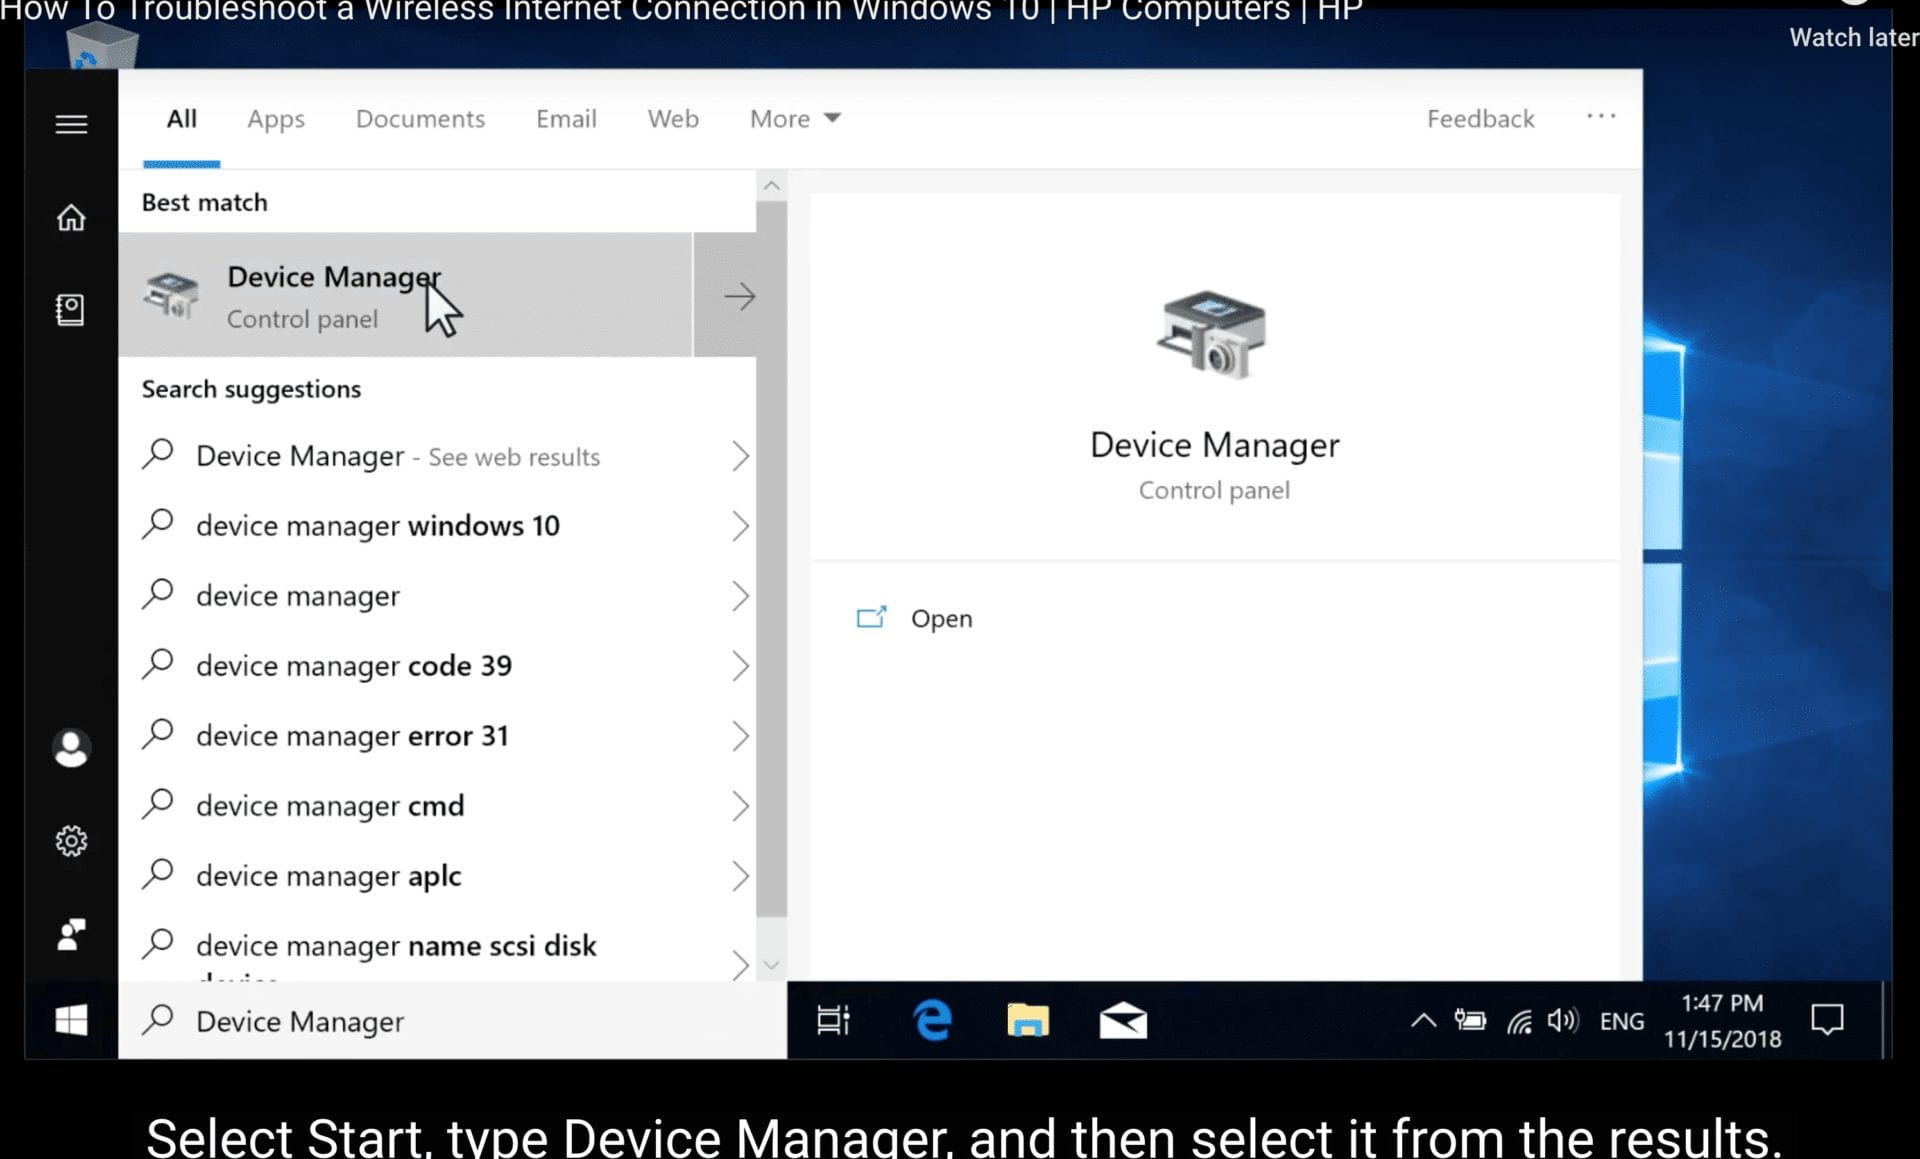Expand 'device manager name scsi disk' chevron
Screen dimensions: 1920x1159
pyautogui.click(x=740, y=964)
